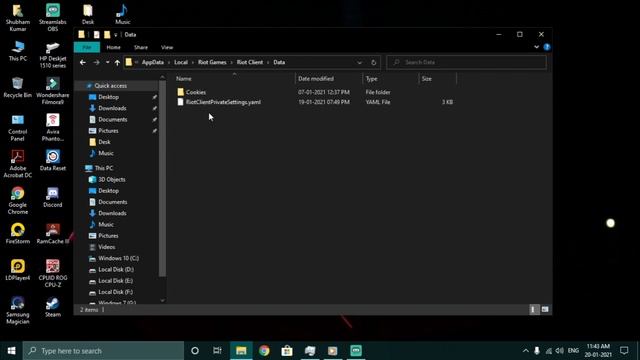Open Streamlabs from the taskbar
The image size is (640, 360).
click(x=356, y=351)
